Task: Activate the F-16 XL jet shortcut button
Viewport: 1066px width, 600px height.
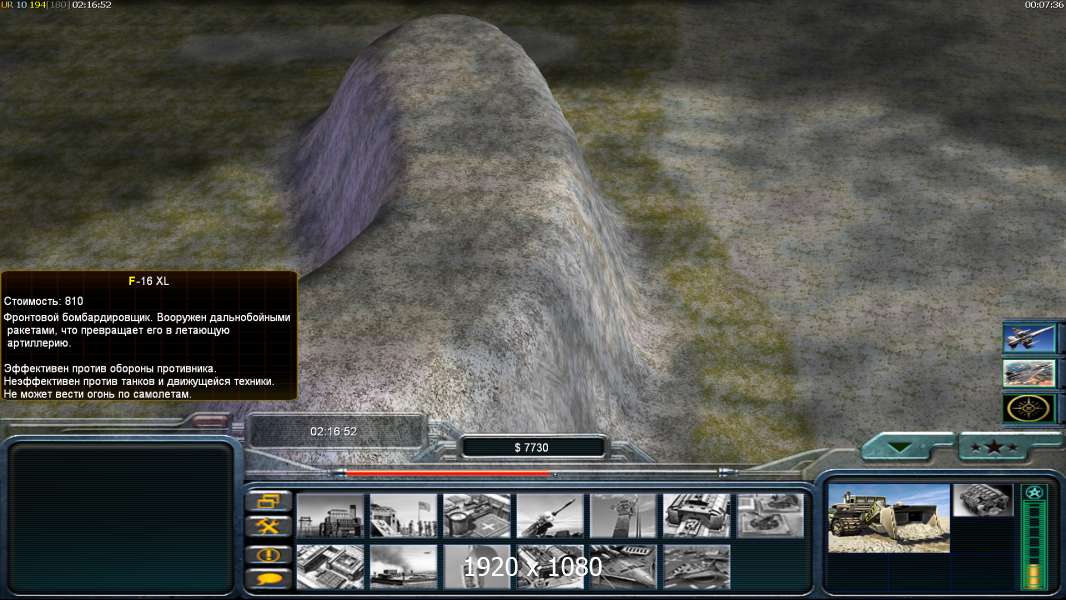Action: [1029, 338]
